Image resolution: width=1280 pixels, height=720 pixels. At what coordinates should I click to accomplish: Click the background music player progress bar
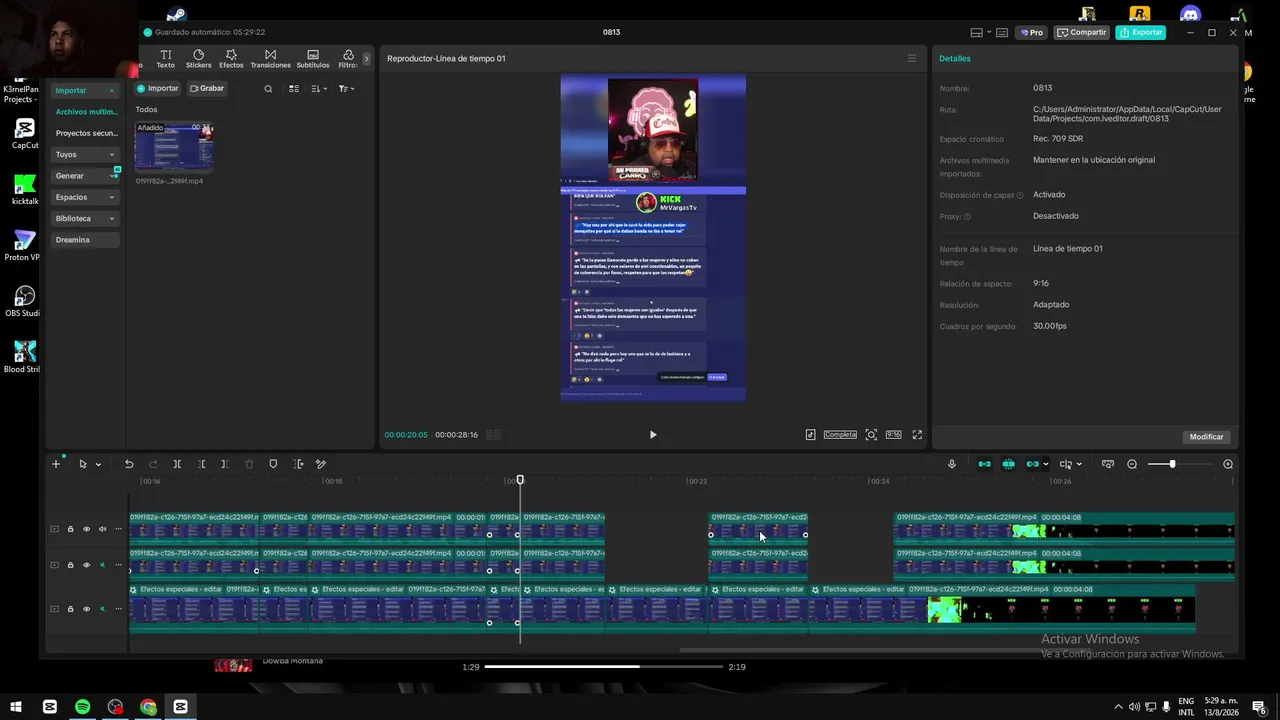pos(604,667)
